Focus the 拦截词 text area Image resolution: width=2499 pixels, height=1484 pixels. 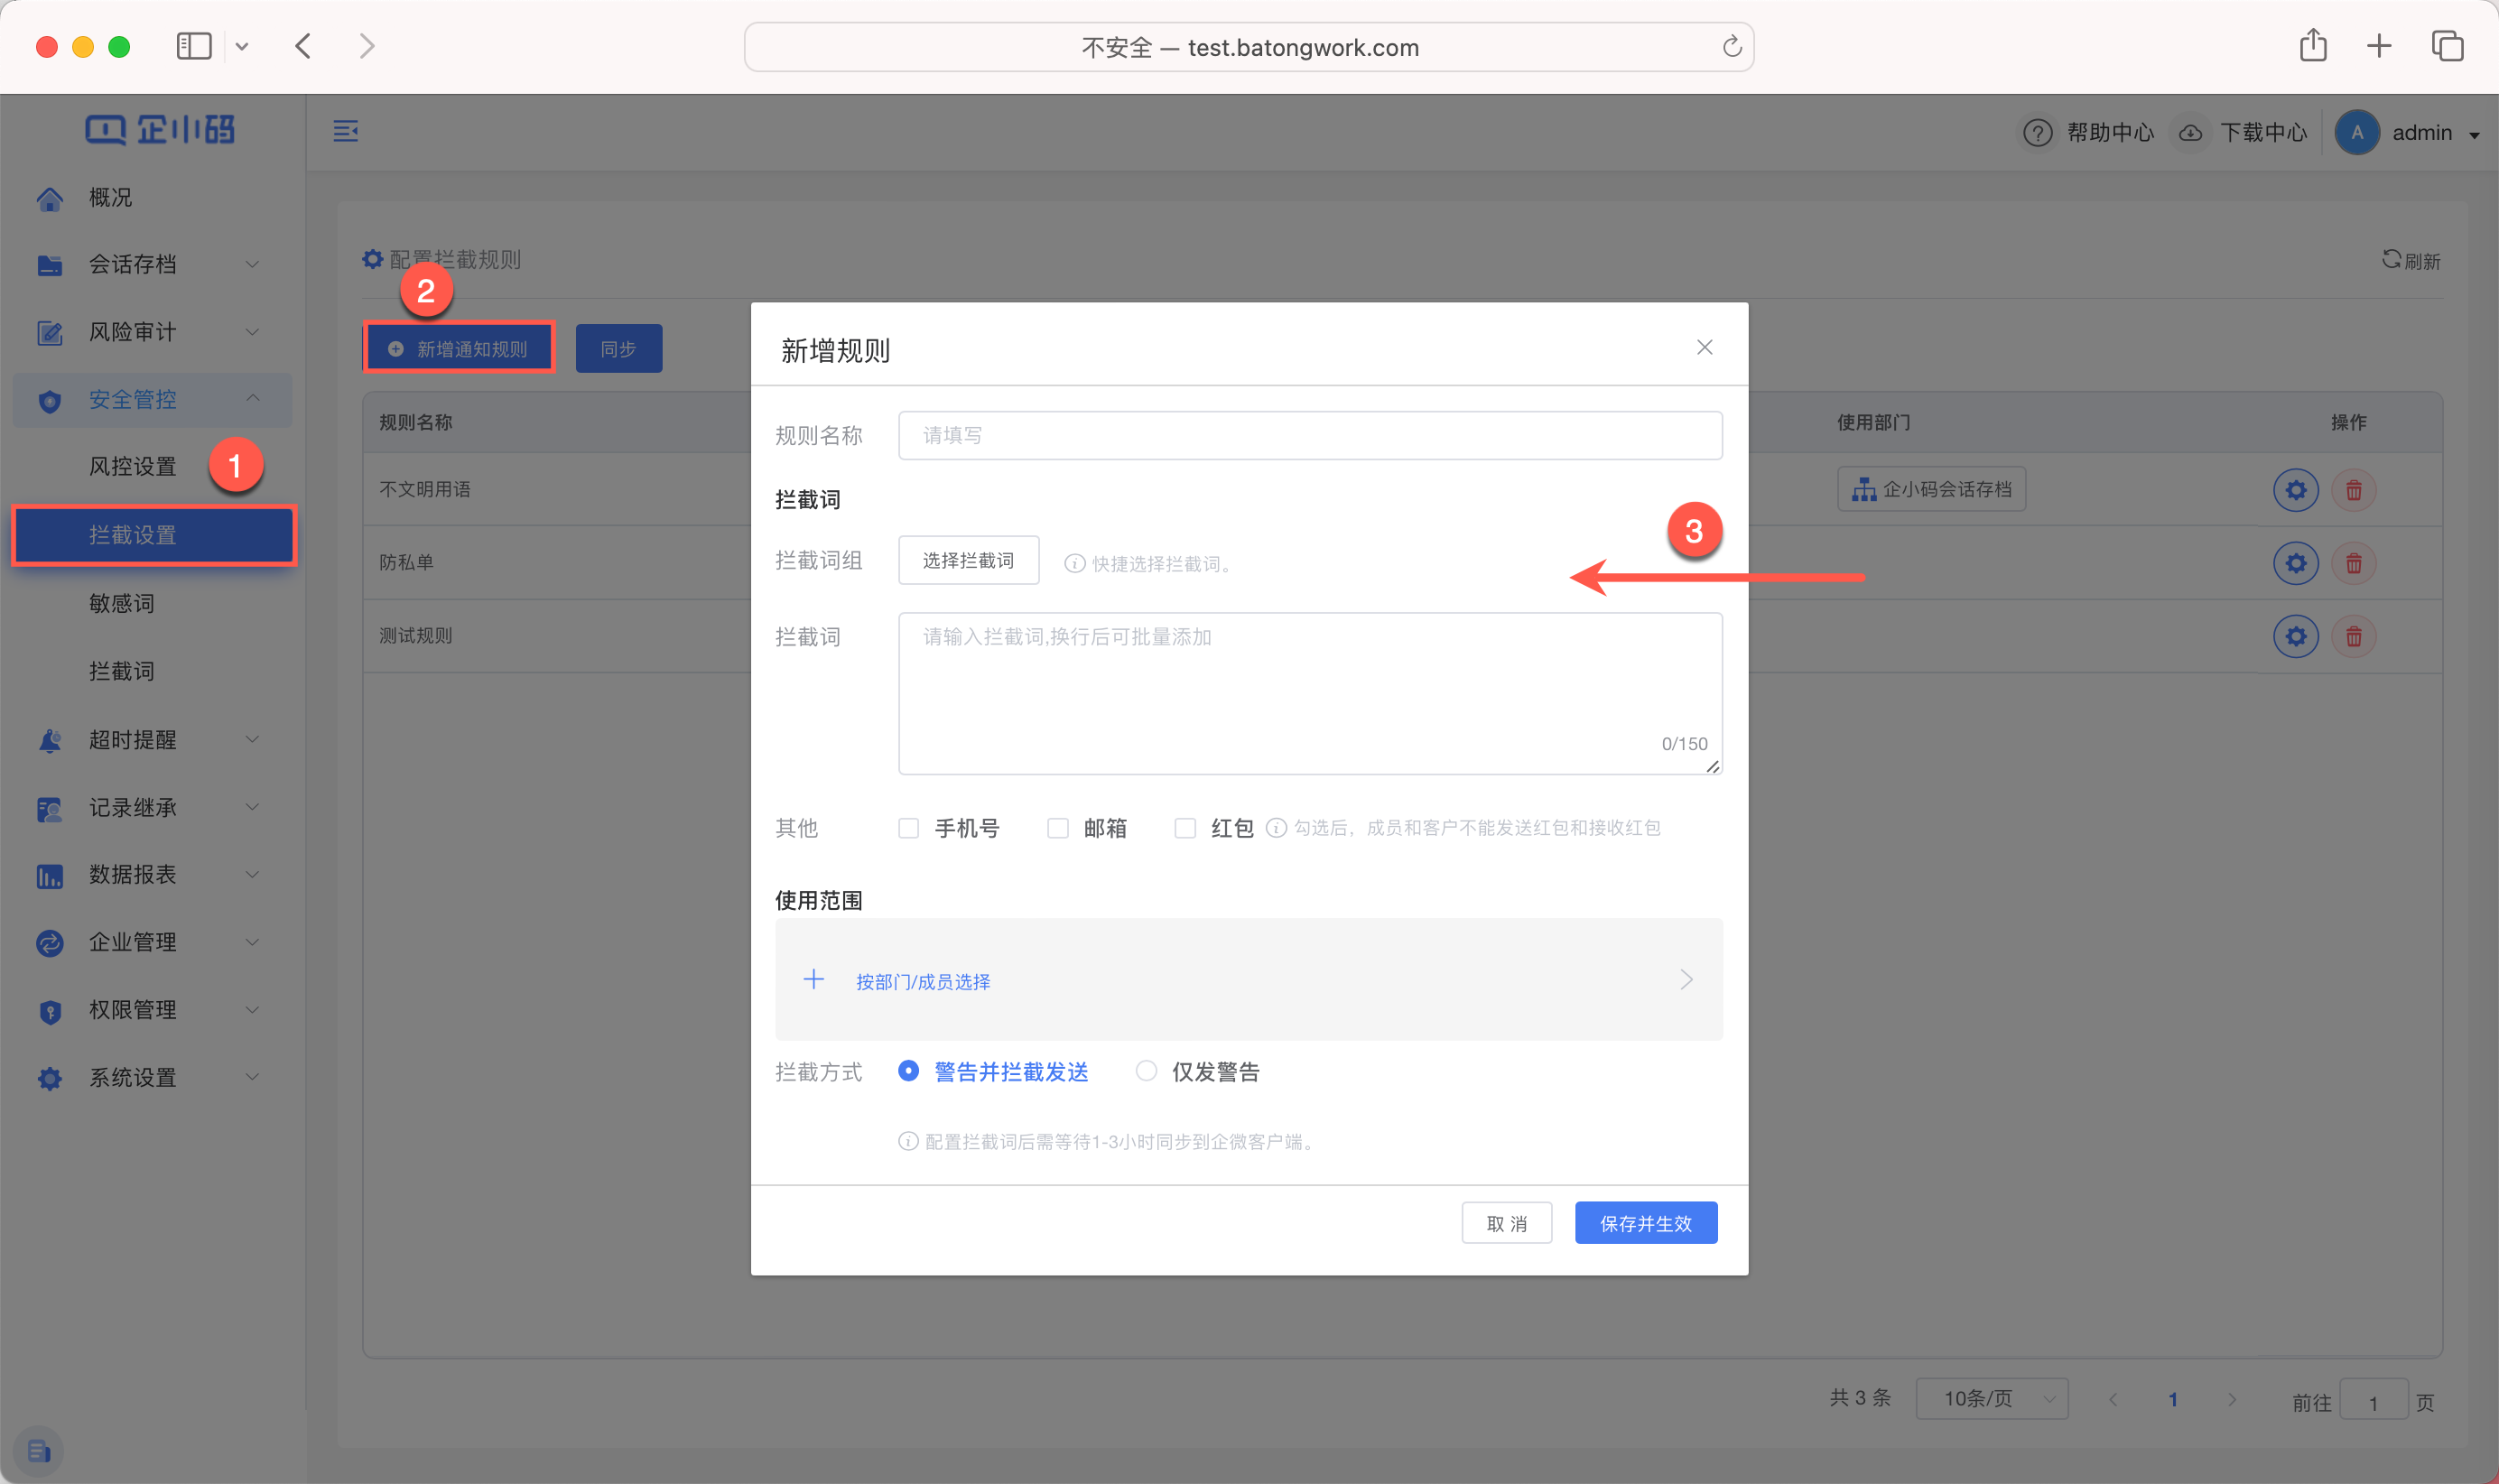click(1310, 693)
